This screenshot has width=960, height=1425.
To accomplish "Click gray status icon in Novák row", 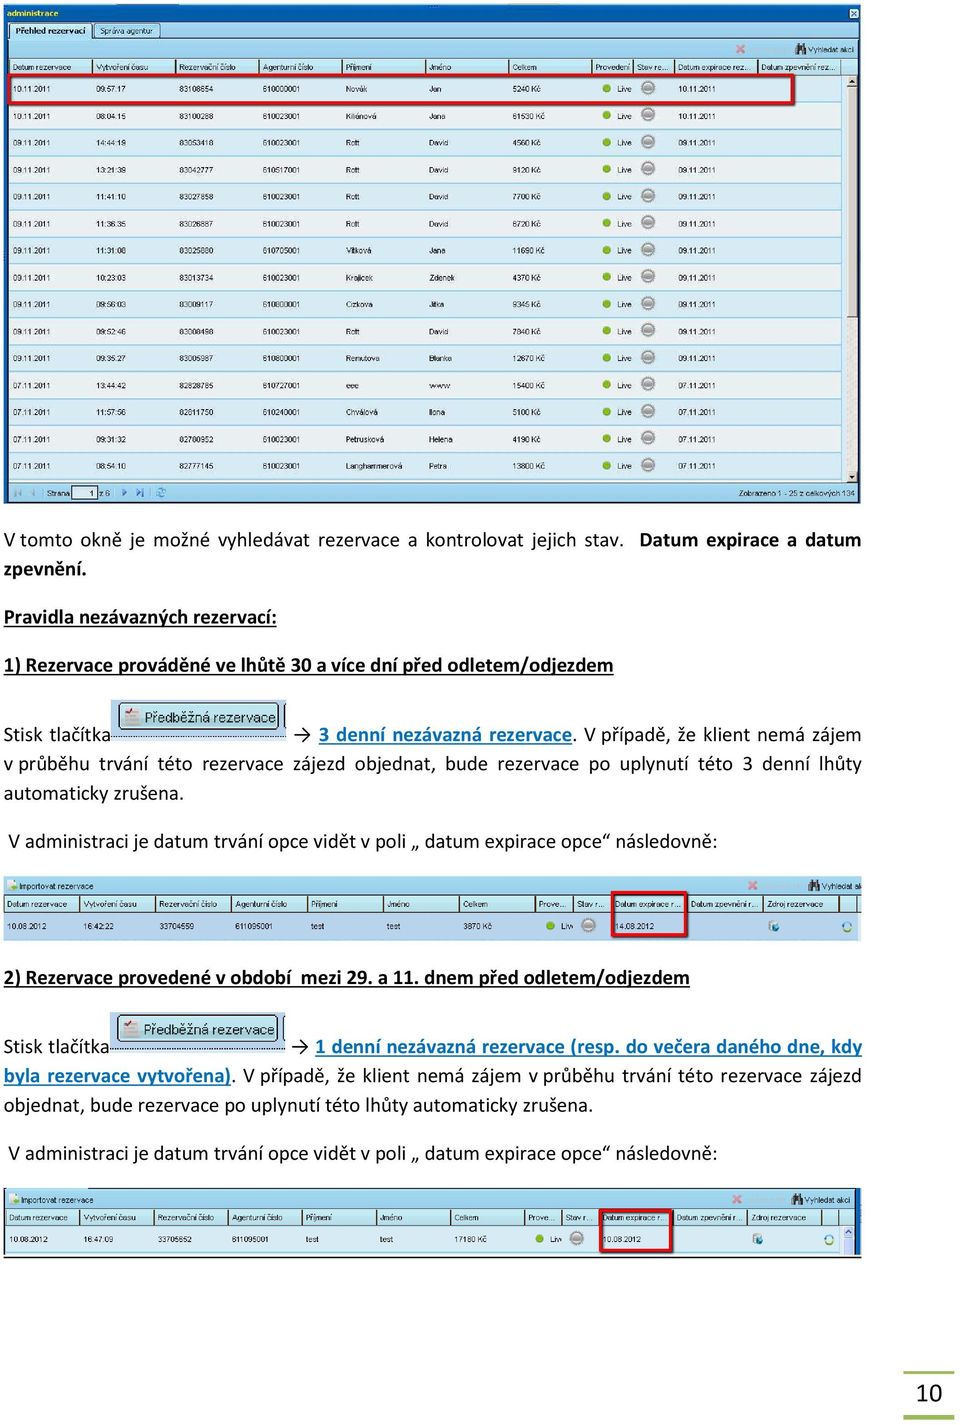I will tap(648, 88).
